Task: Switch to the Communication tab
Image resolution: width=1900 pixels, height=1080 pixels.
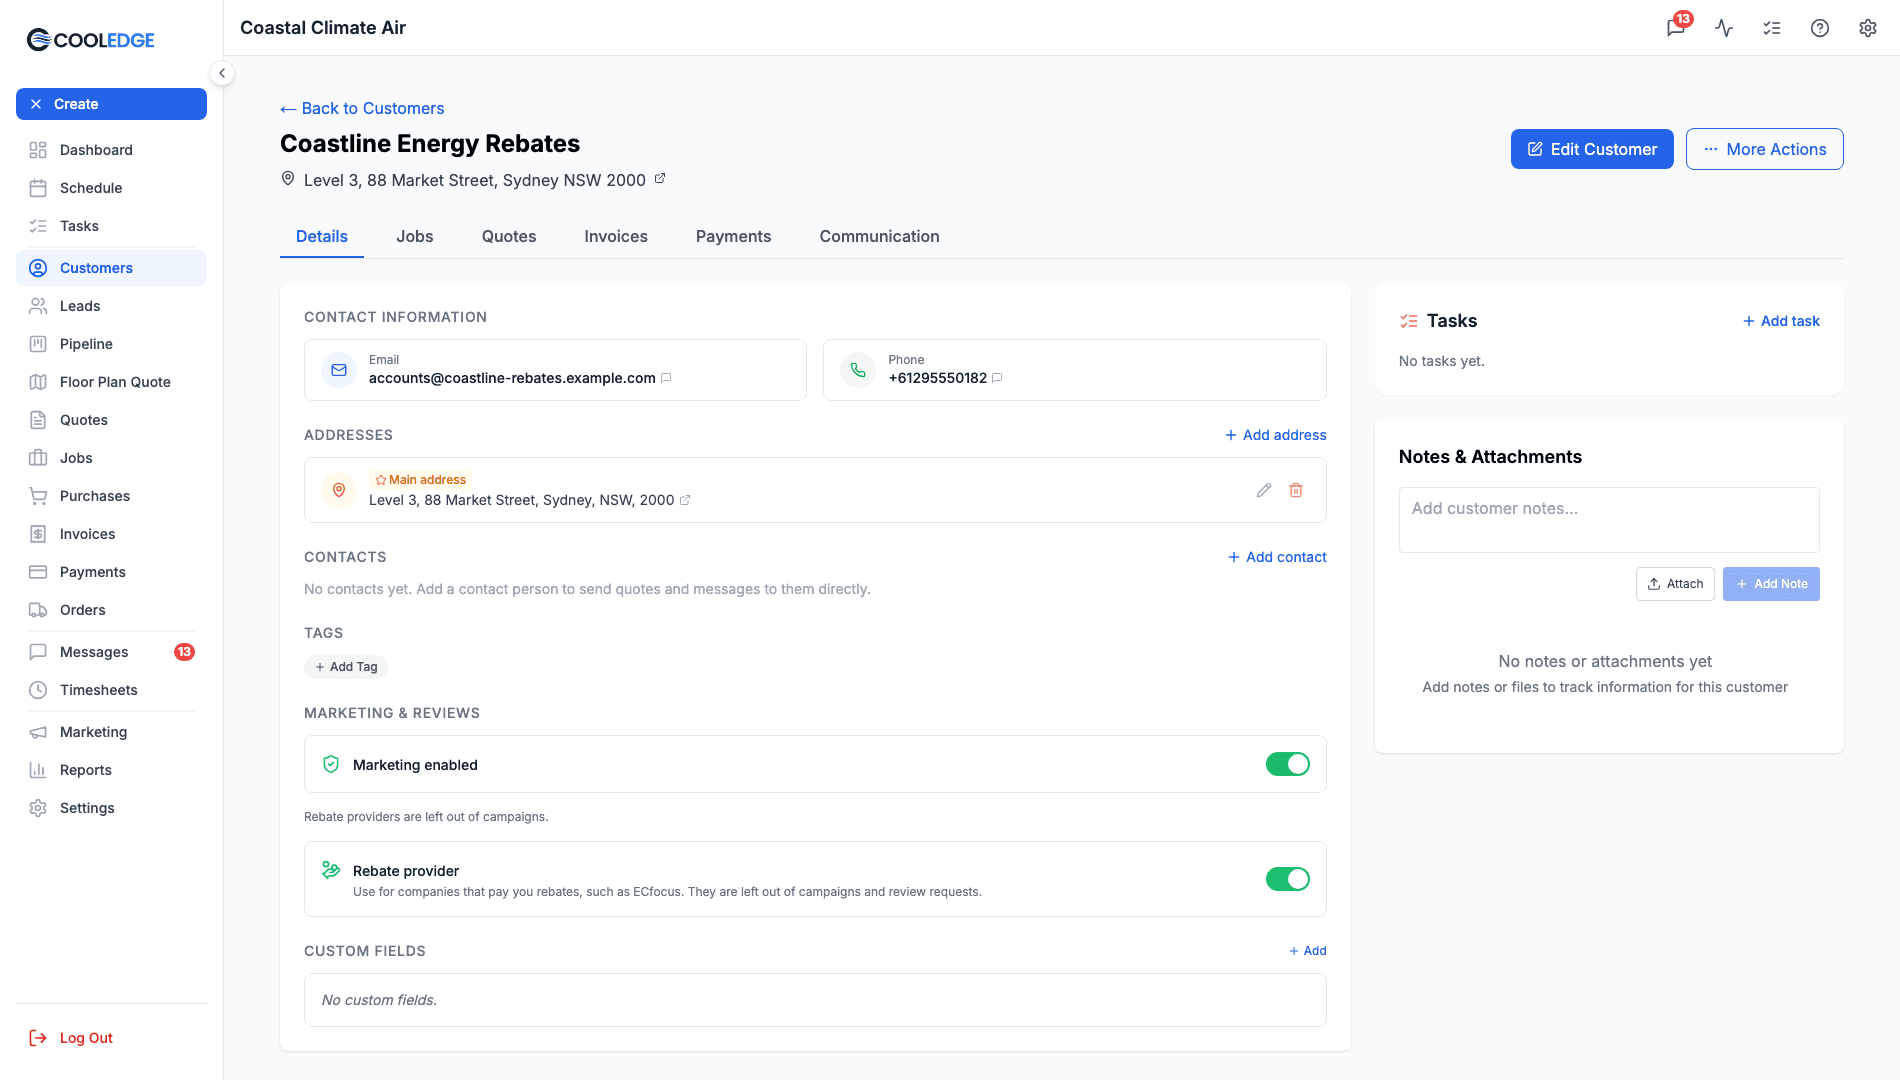Action: click(x=880, y=236)
